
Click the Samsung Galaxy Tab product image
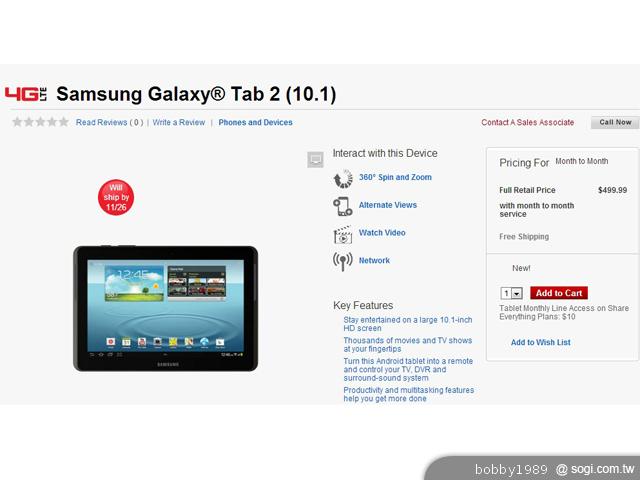pyautogui.click(x=165, y=309)
